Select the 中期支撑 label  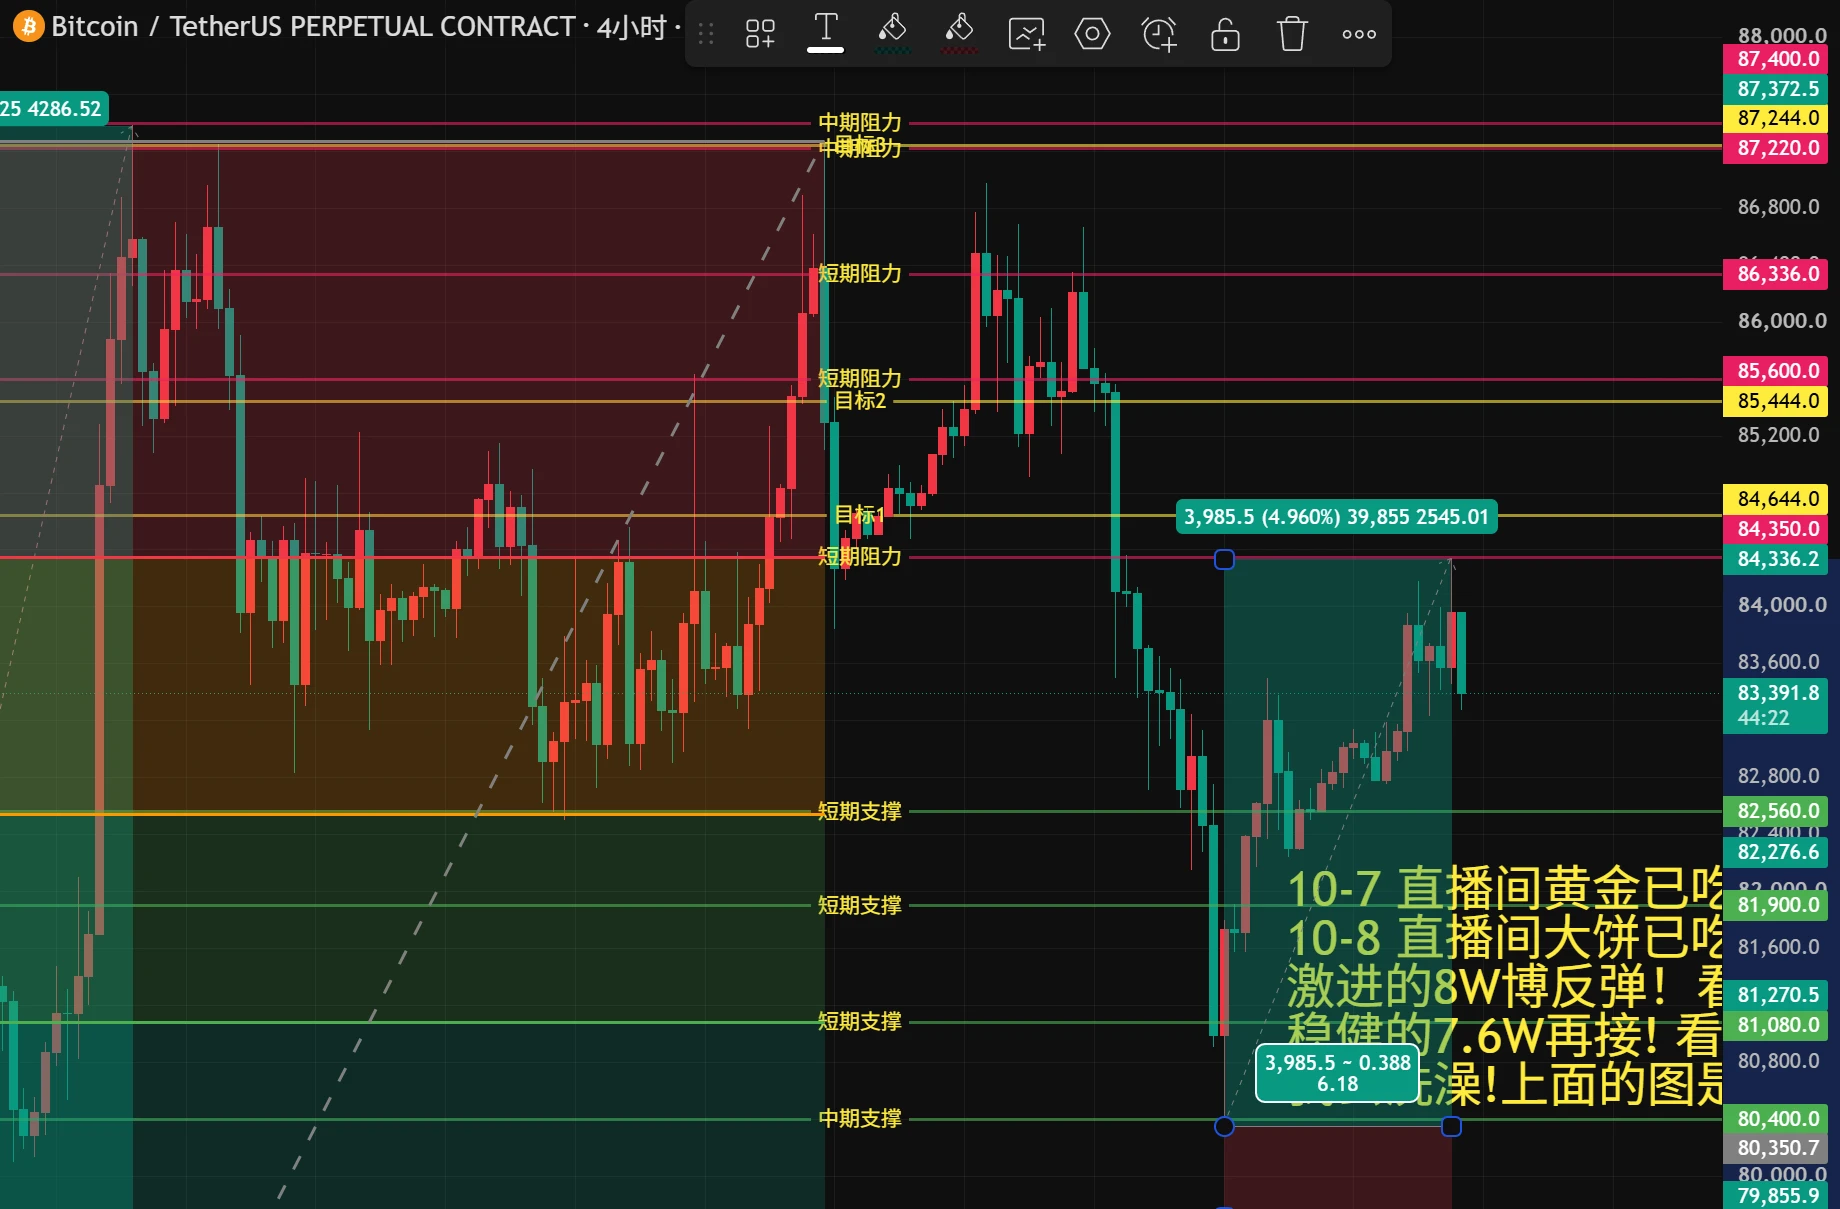[860, 1118]
